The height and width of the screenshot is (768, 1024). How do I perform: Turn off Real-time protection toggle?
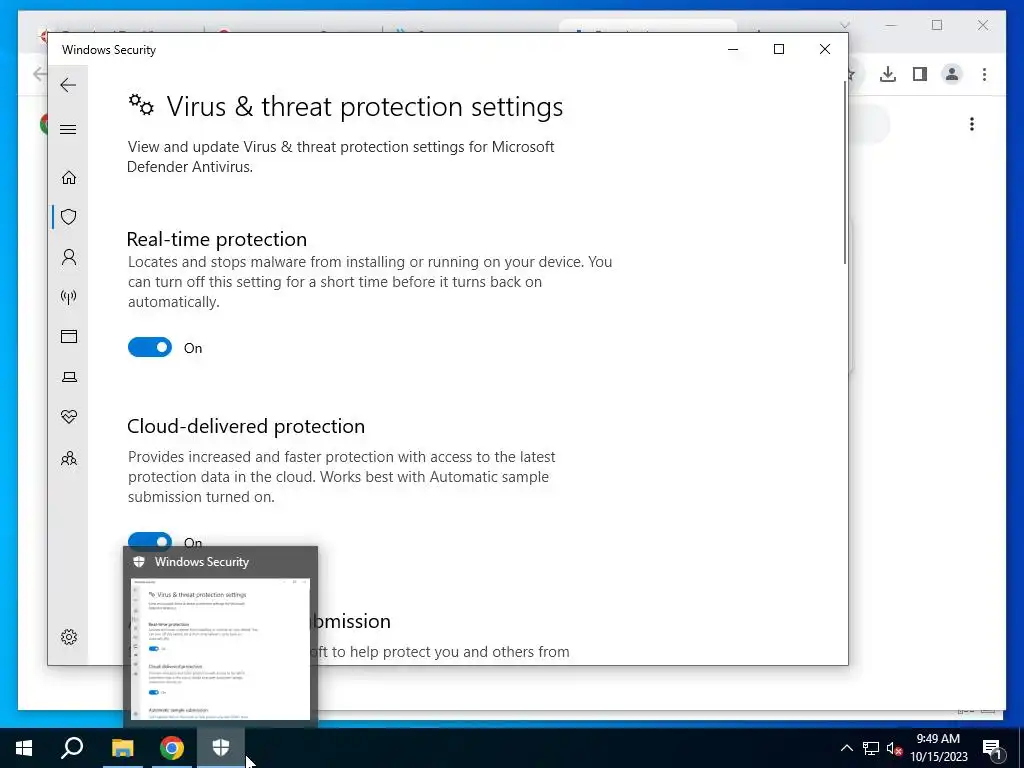coord(150,347)
